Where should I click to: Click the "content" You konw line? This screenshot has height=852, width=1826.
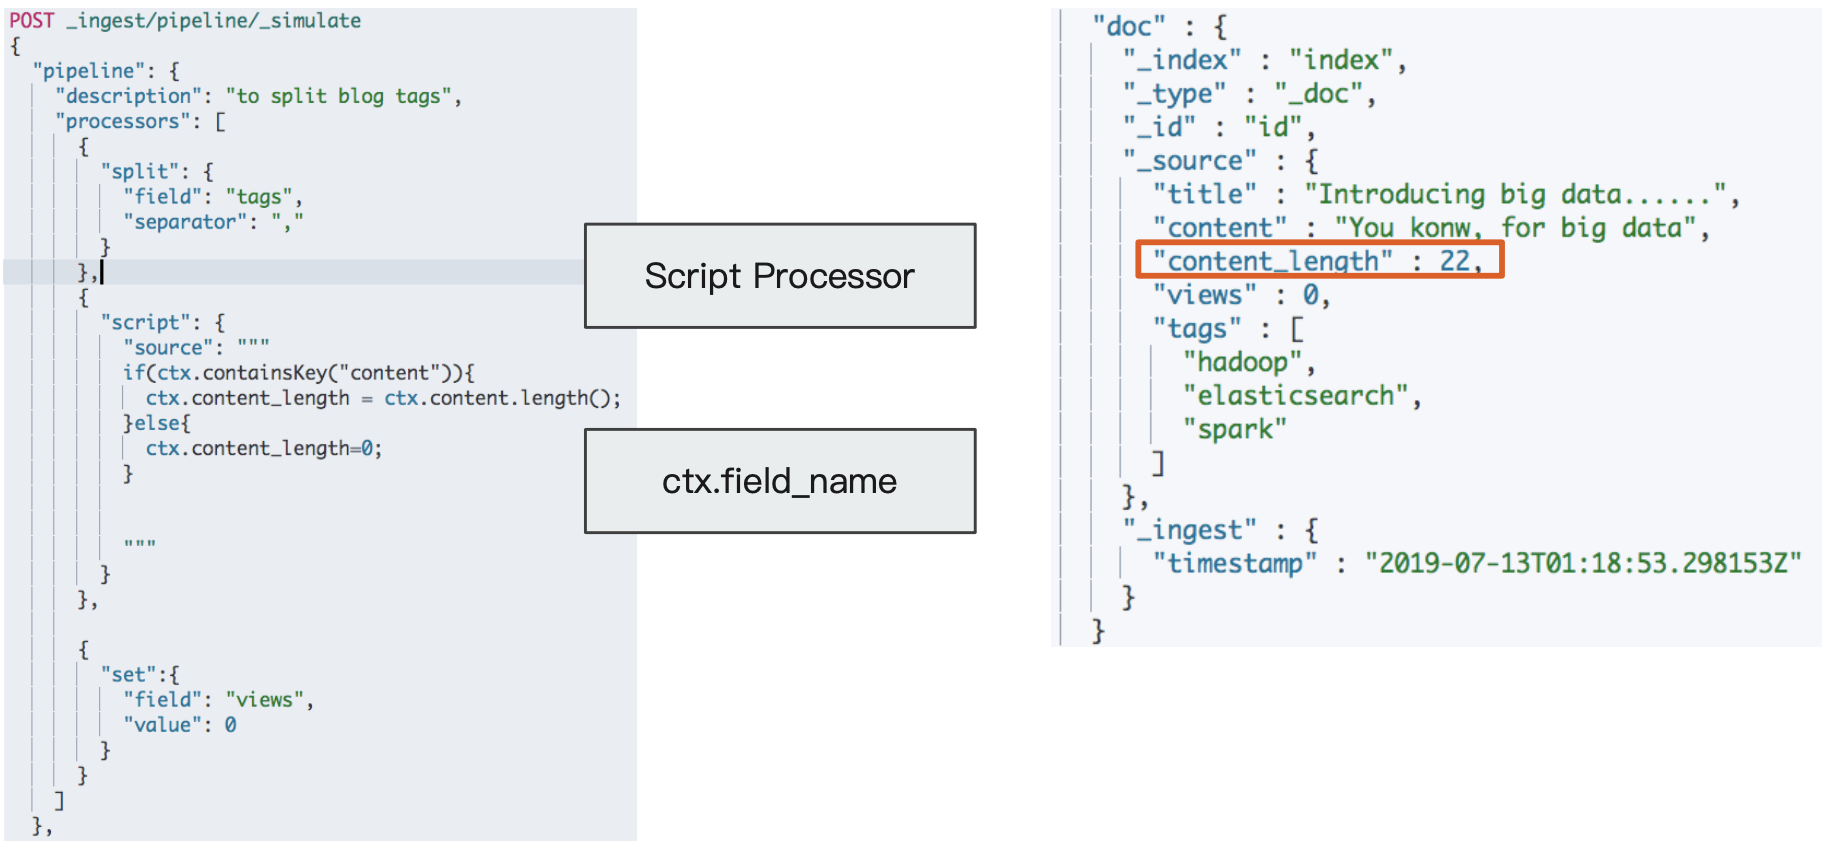[x=1431, y=228]
